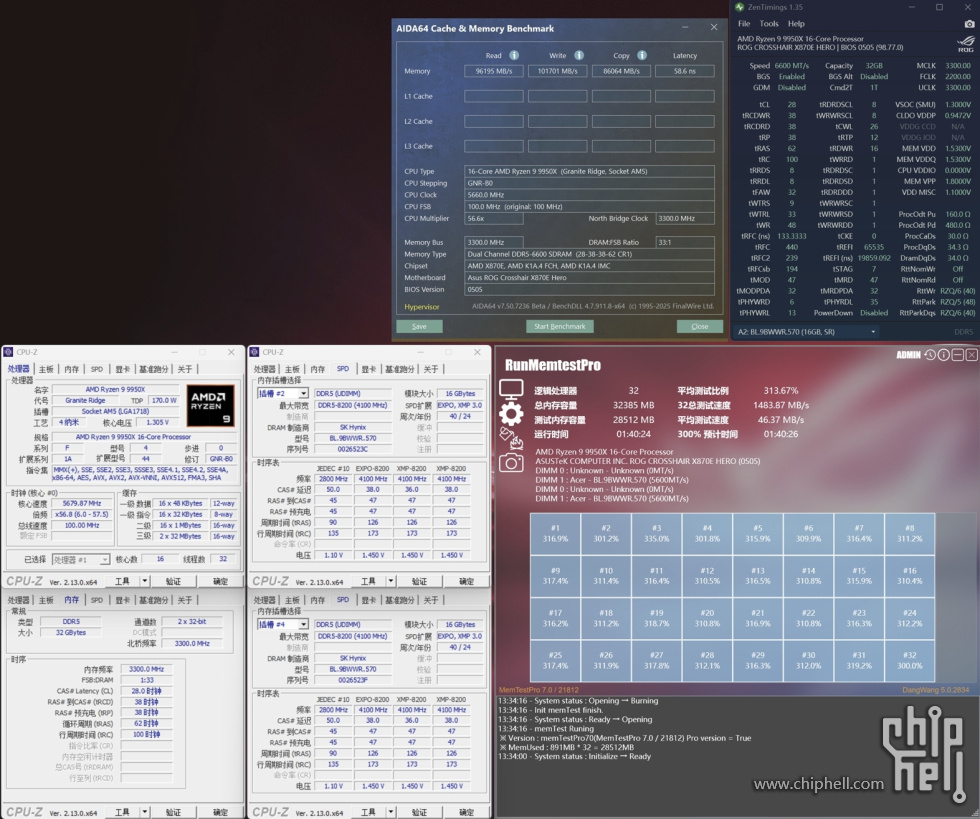Click Start Benchmark in AIDA64
This screenshot has height=819, width=980.
tap(559, 326)
